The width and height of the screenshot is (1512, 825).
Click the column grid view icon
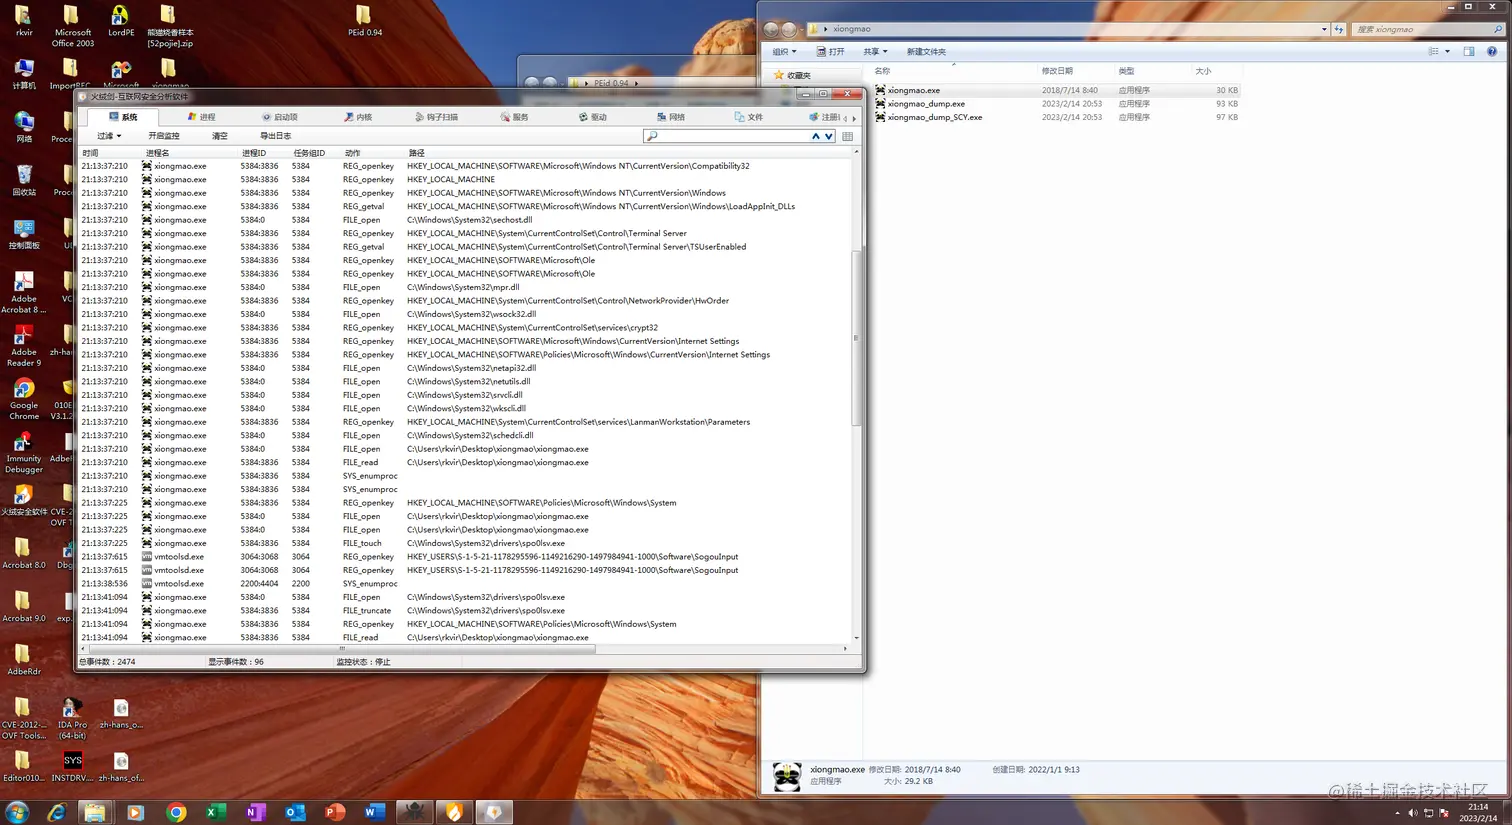(848, 136)
